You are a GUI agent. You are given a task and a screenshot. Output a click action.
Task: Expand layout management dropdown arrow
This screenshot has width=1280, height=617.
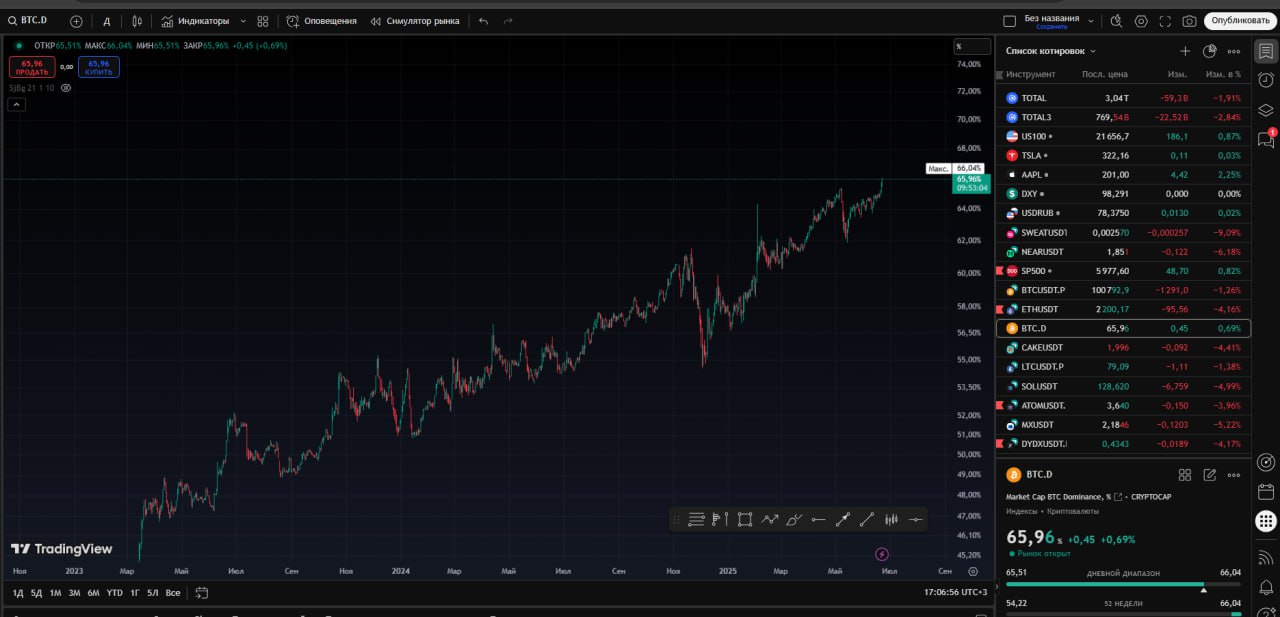coord(1091,20)
